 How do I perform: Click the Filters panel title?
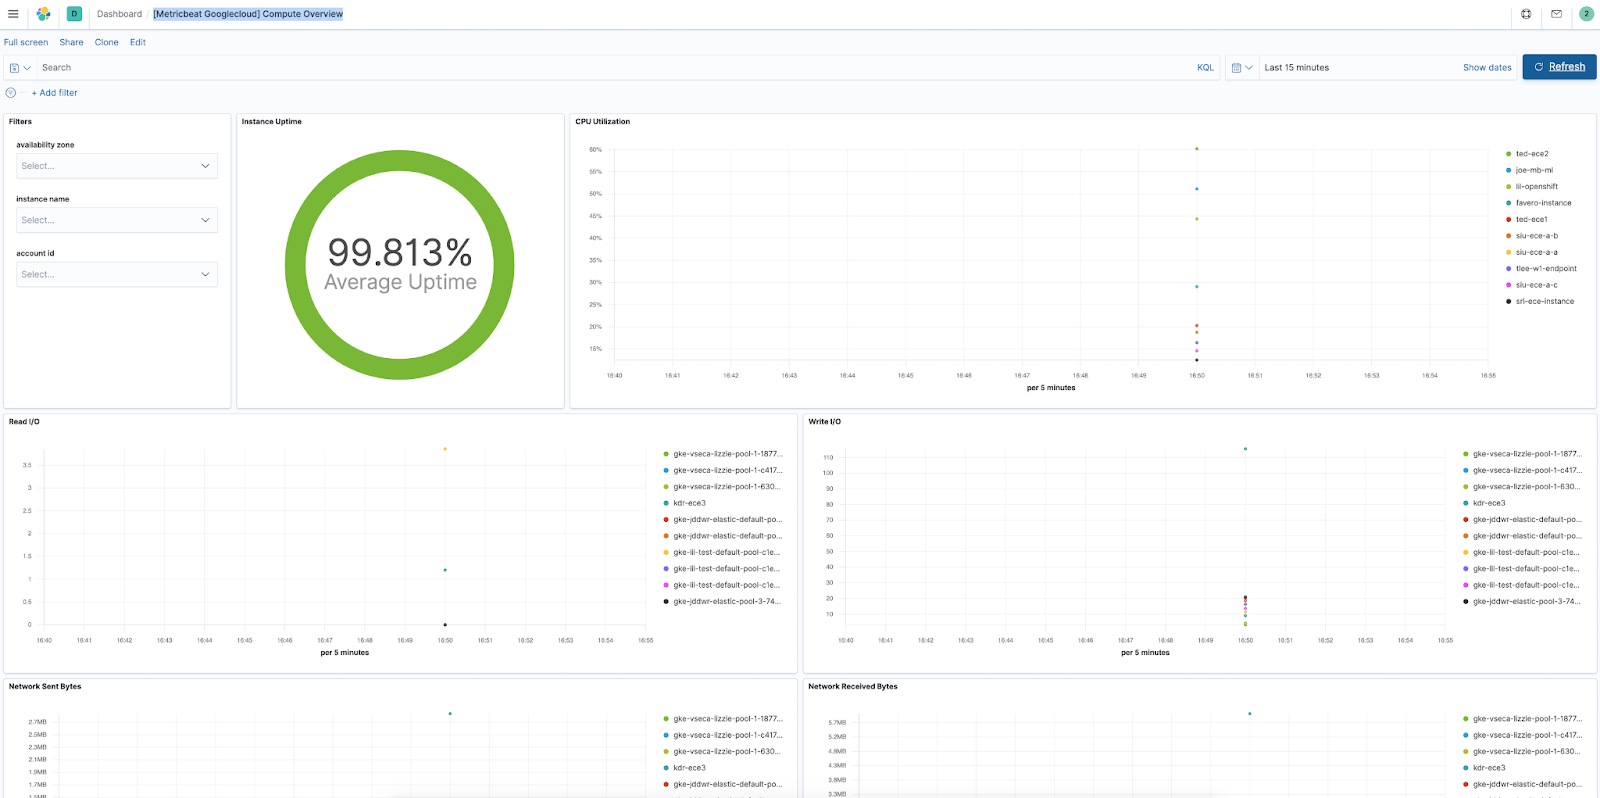click(x=20, y=122)
